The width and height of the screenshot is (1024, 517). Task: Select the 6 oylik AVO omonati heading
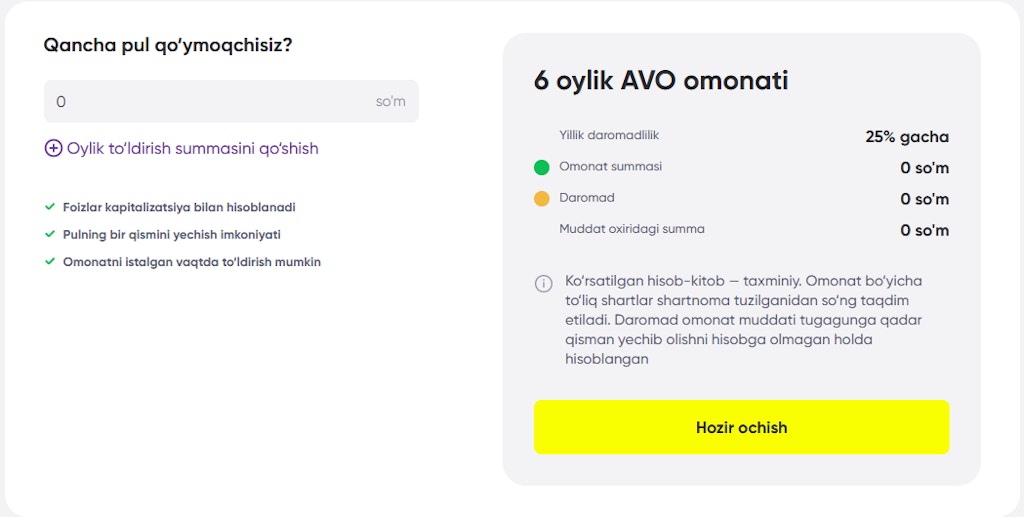coord(661,81)
